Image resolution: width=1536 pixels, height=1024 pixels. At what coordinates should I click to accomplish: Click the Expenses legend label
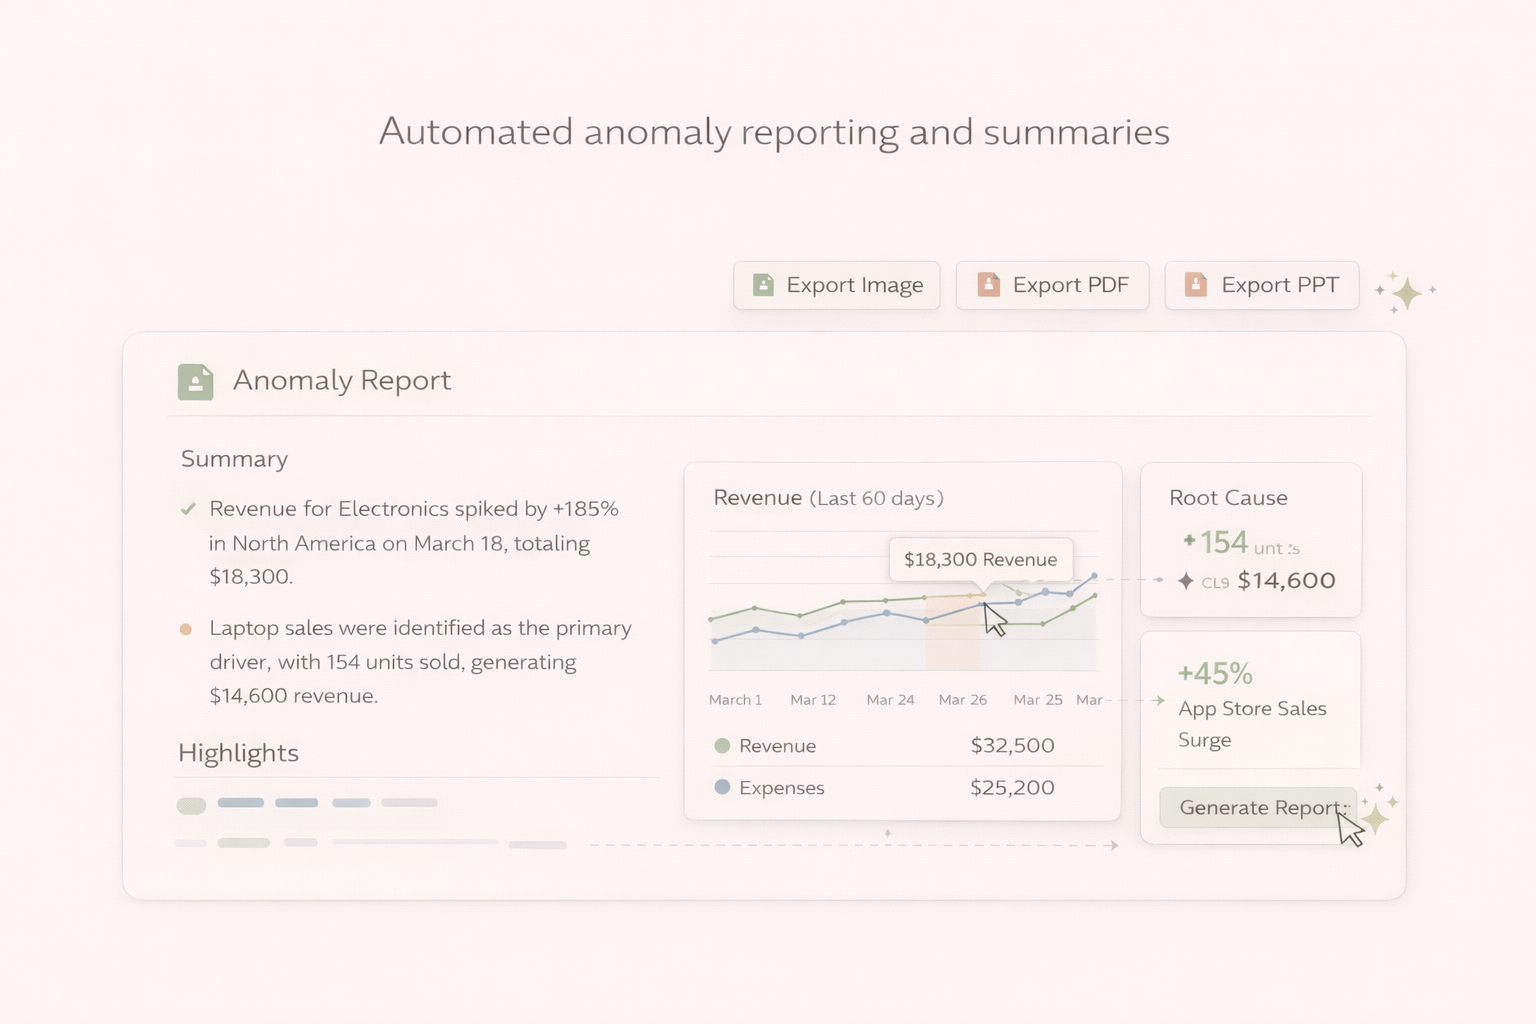(x=782, y=788)
